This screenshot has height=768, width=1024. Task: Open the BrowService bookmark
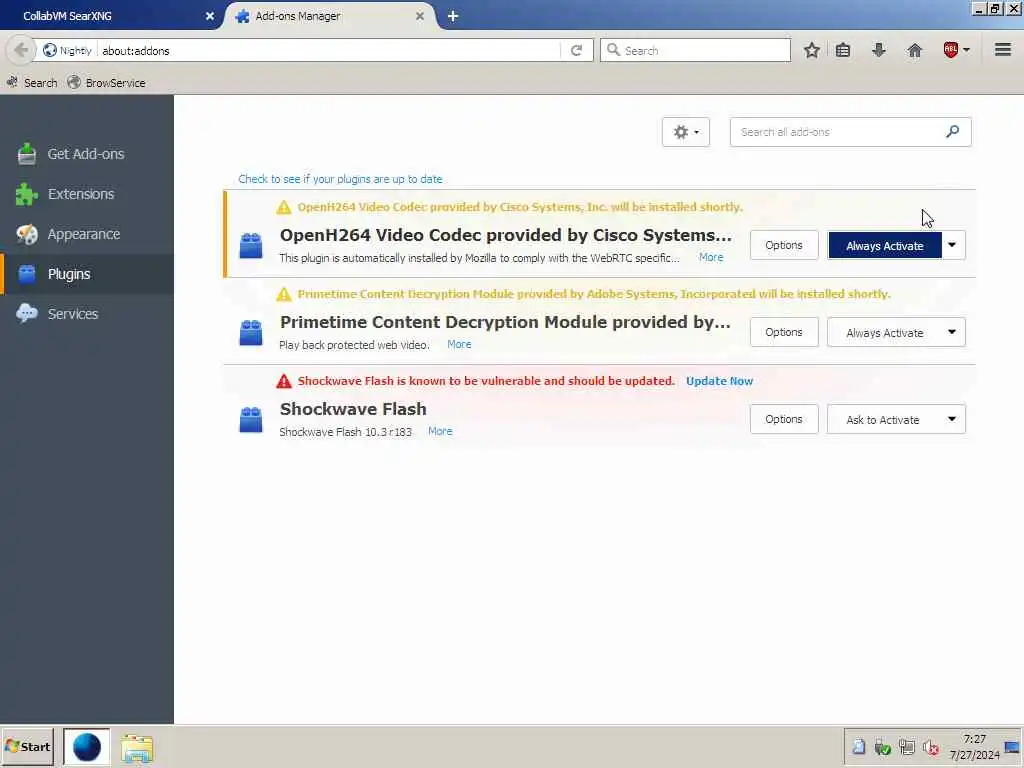(106, 83)
